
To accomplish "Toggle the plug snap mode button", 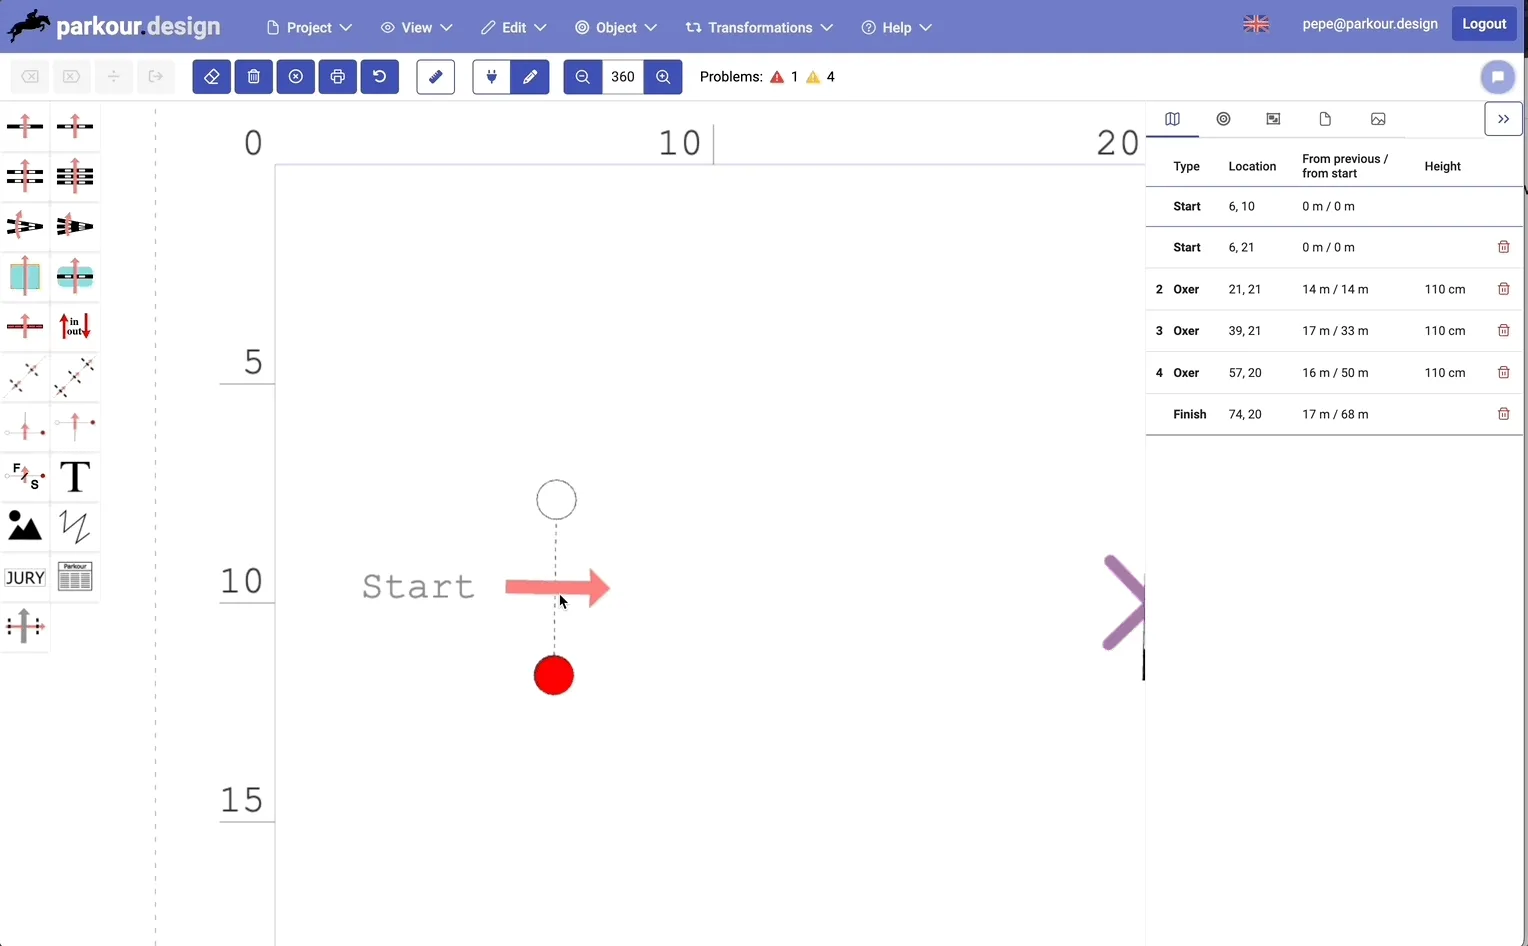I will point(491,77).
